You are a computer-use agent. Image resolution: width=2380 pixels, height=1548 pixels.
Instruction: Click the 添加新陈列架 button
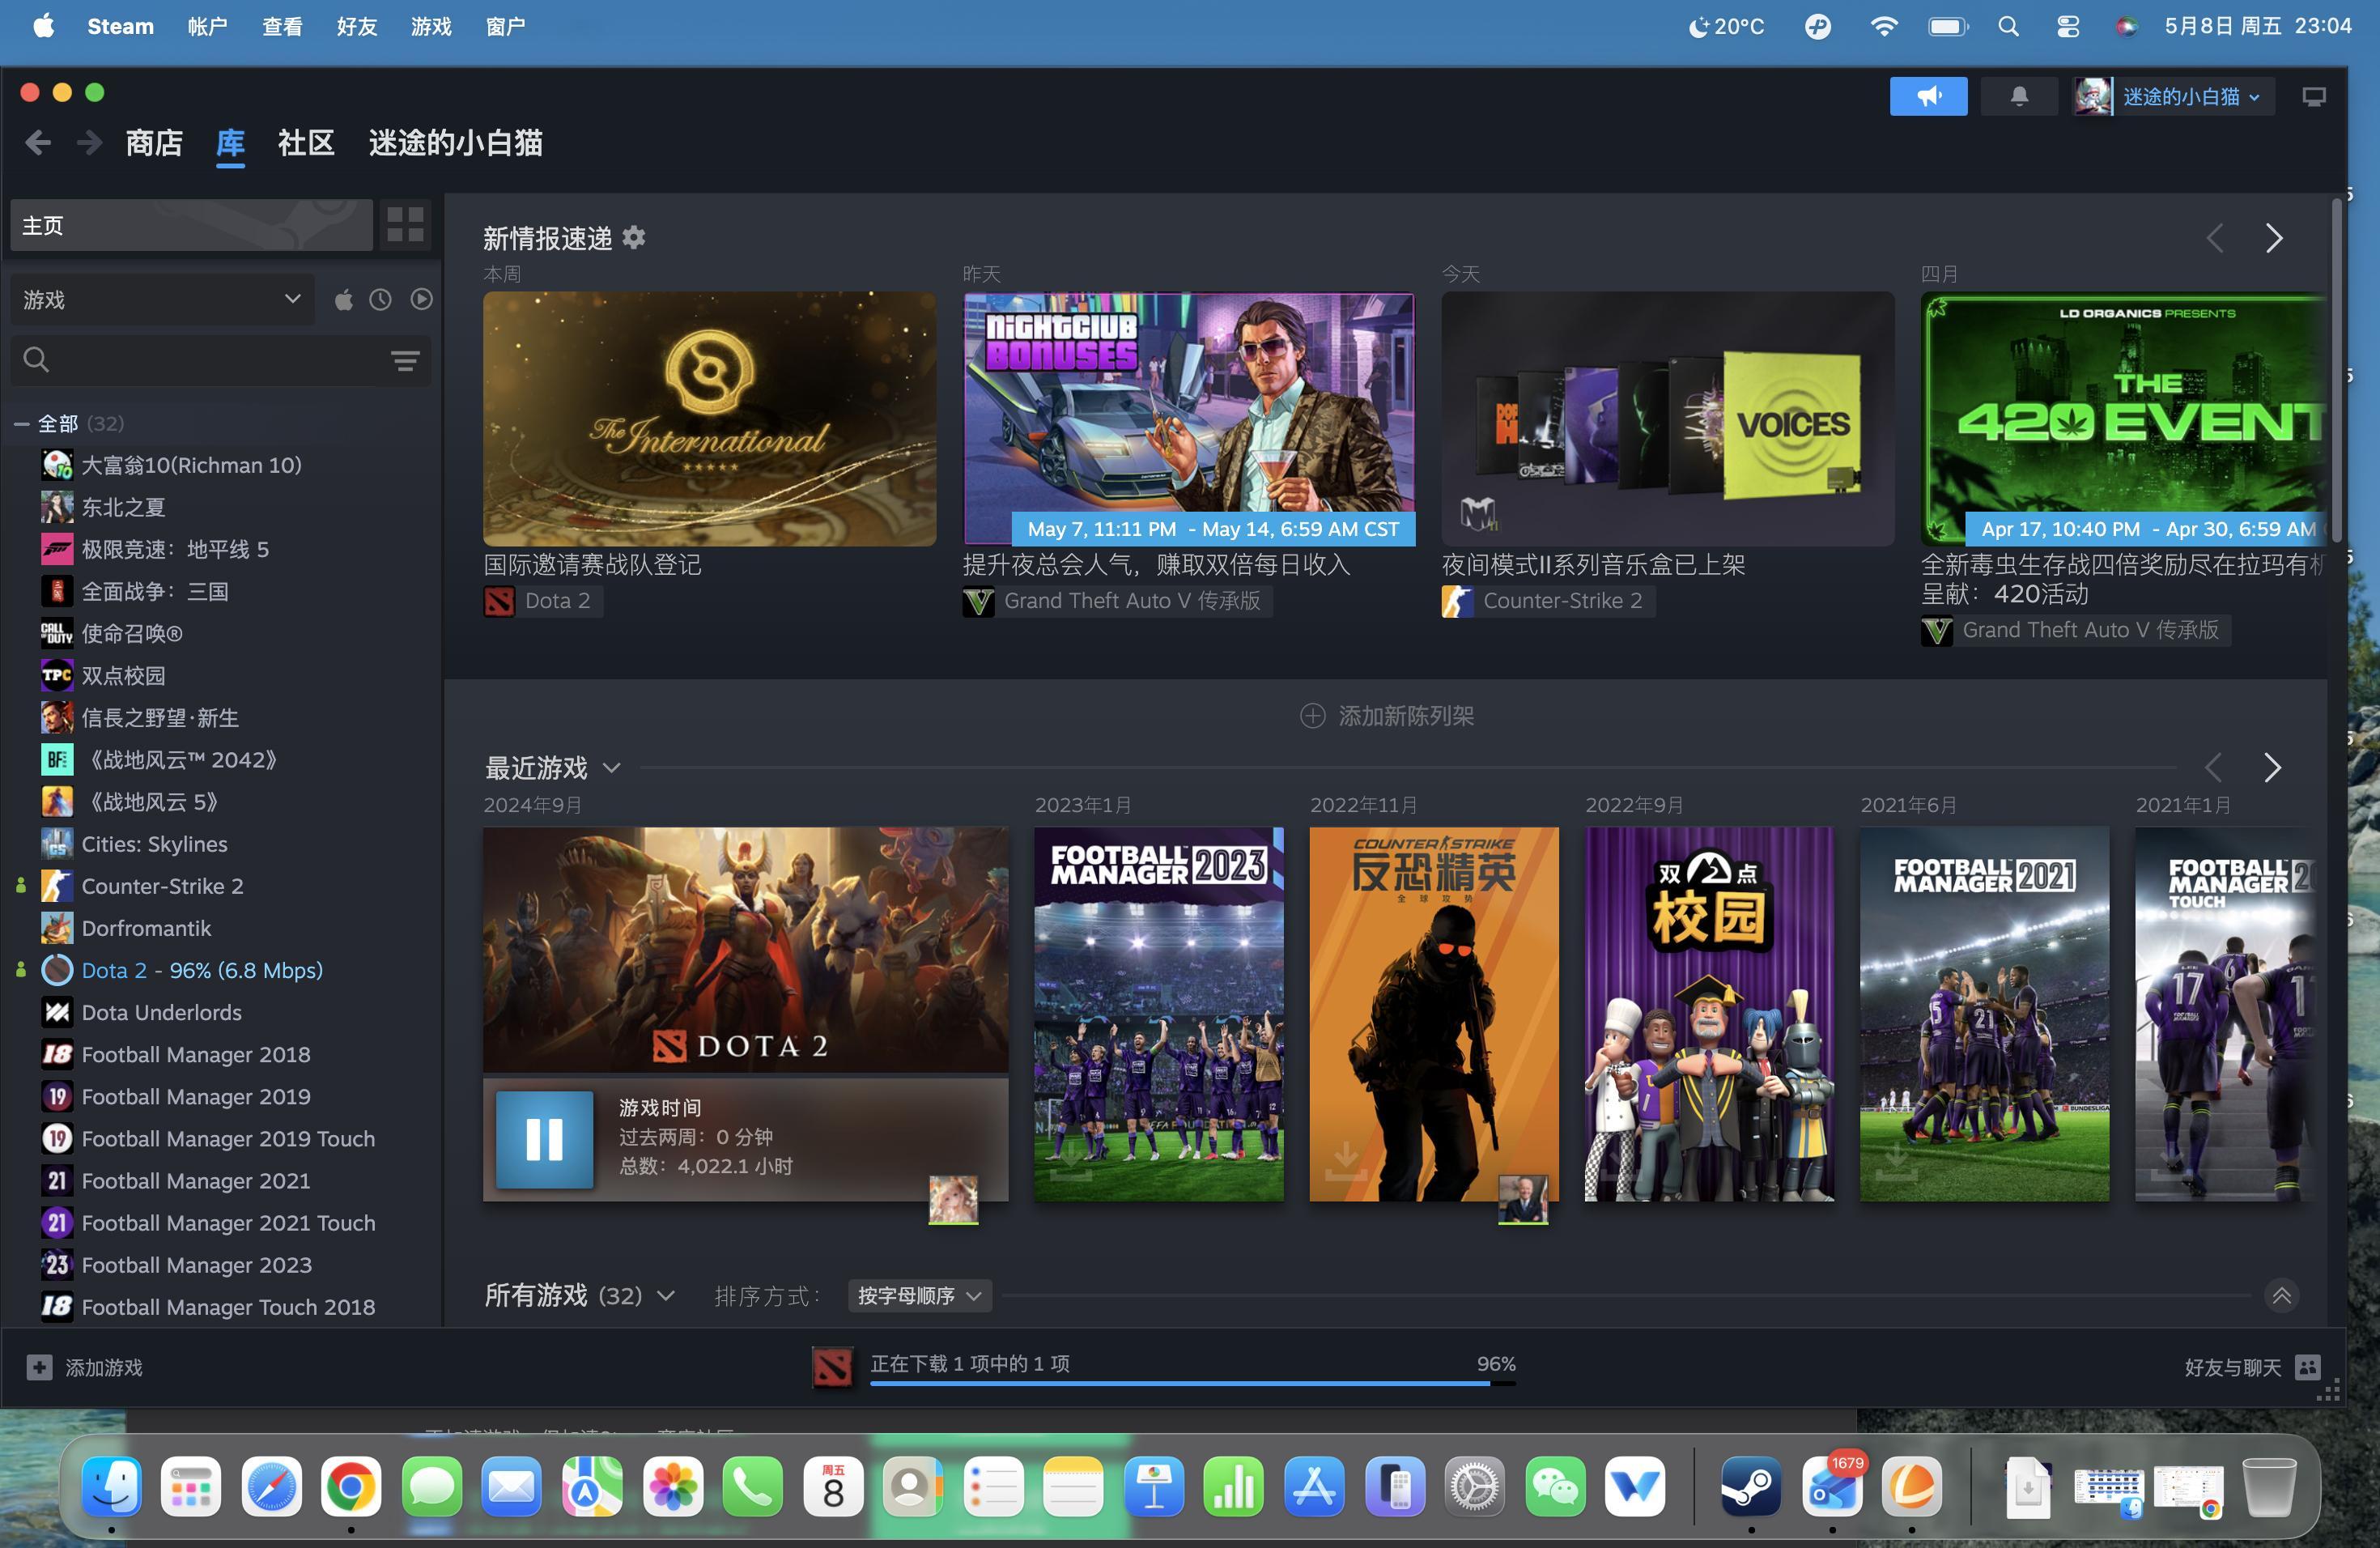click(x=1386, y=716)
